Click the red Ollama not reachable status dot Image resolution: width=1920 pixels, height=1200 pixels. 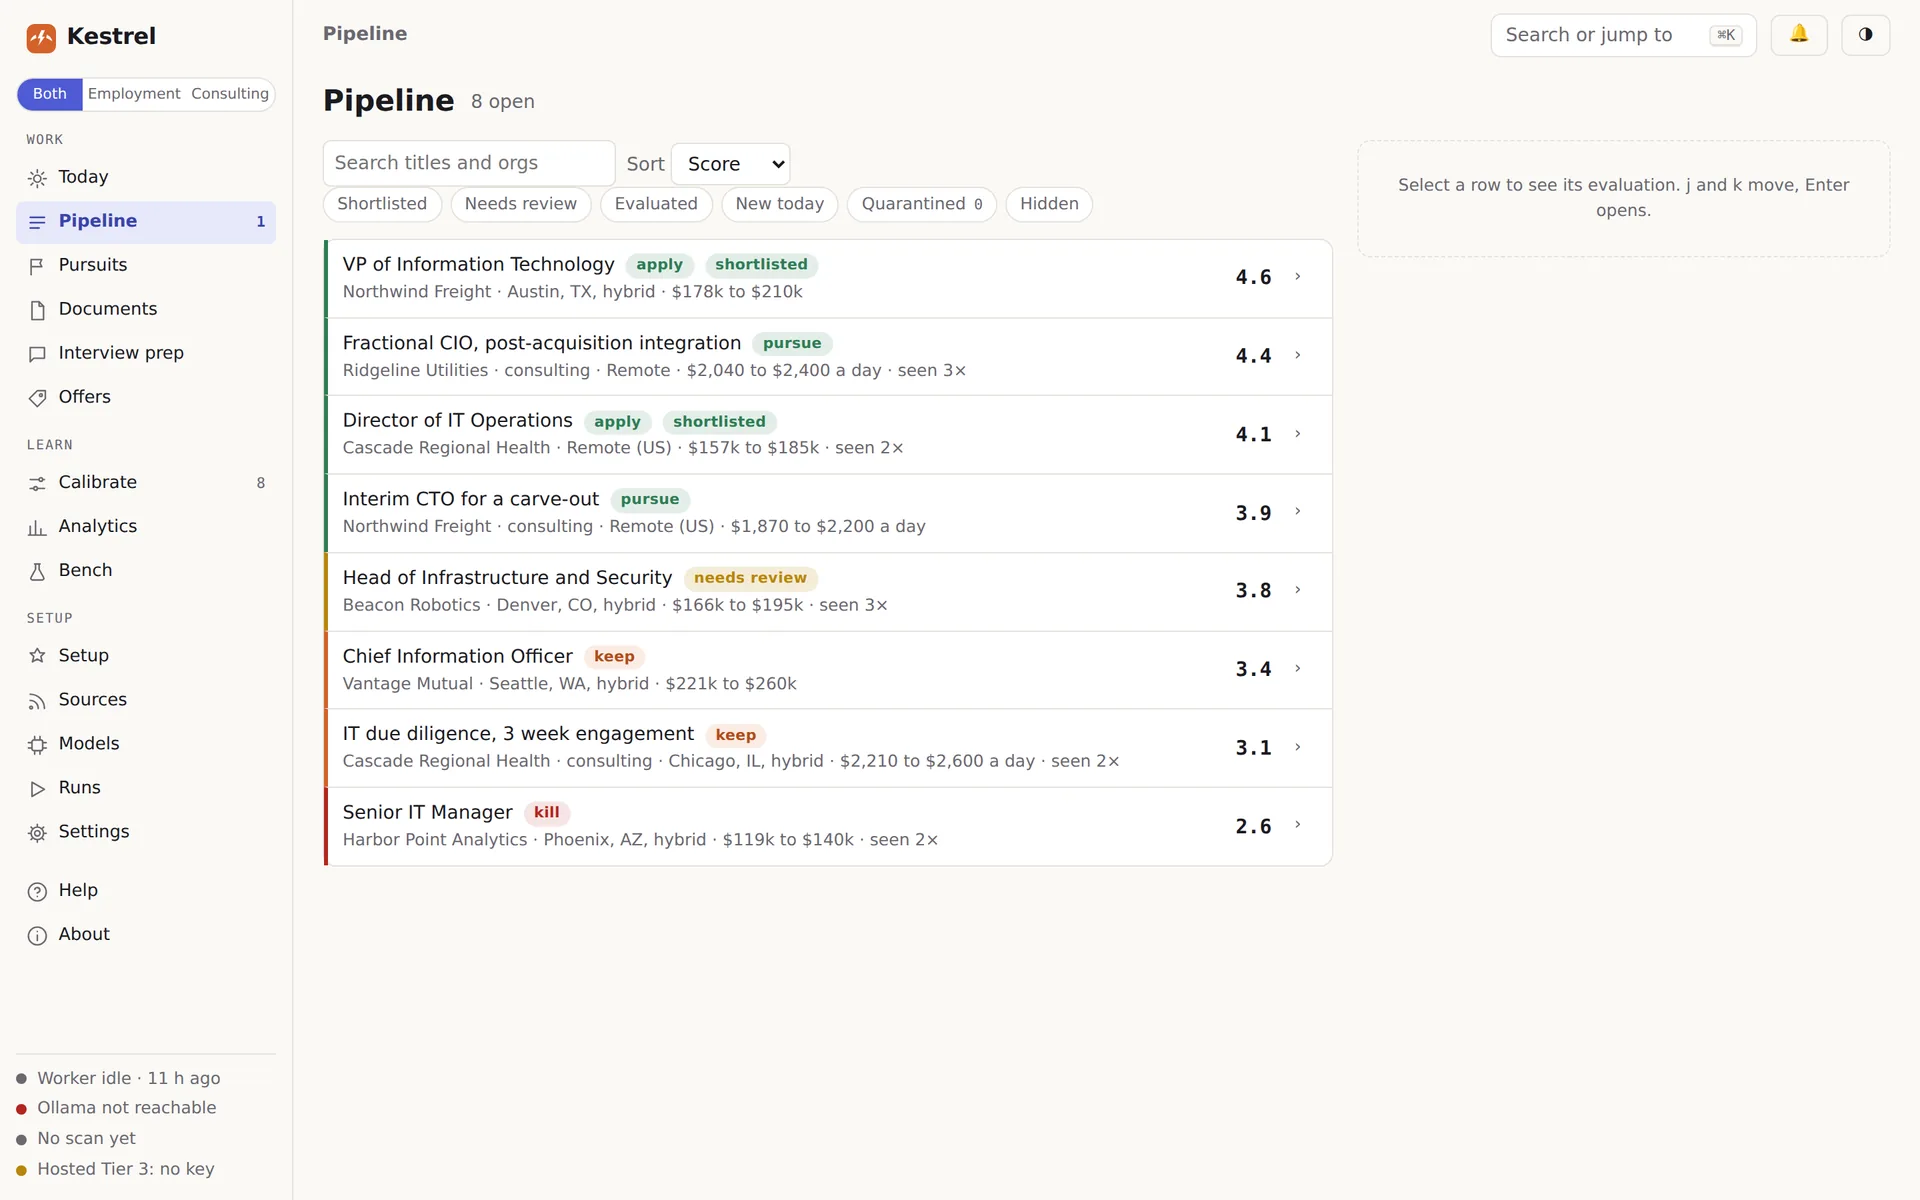(21, 1109)
